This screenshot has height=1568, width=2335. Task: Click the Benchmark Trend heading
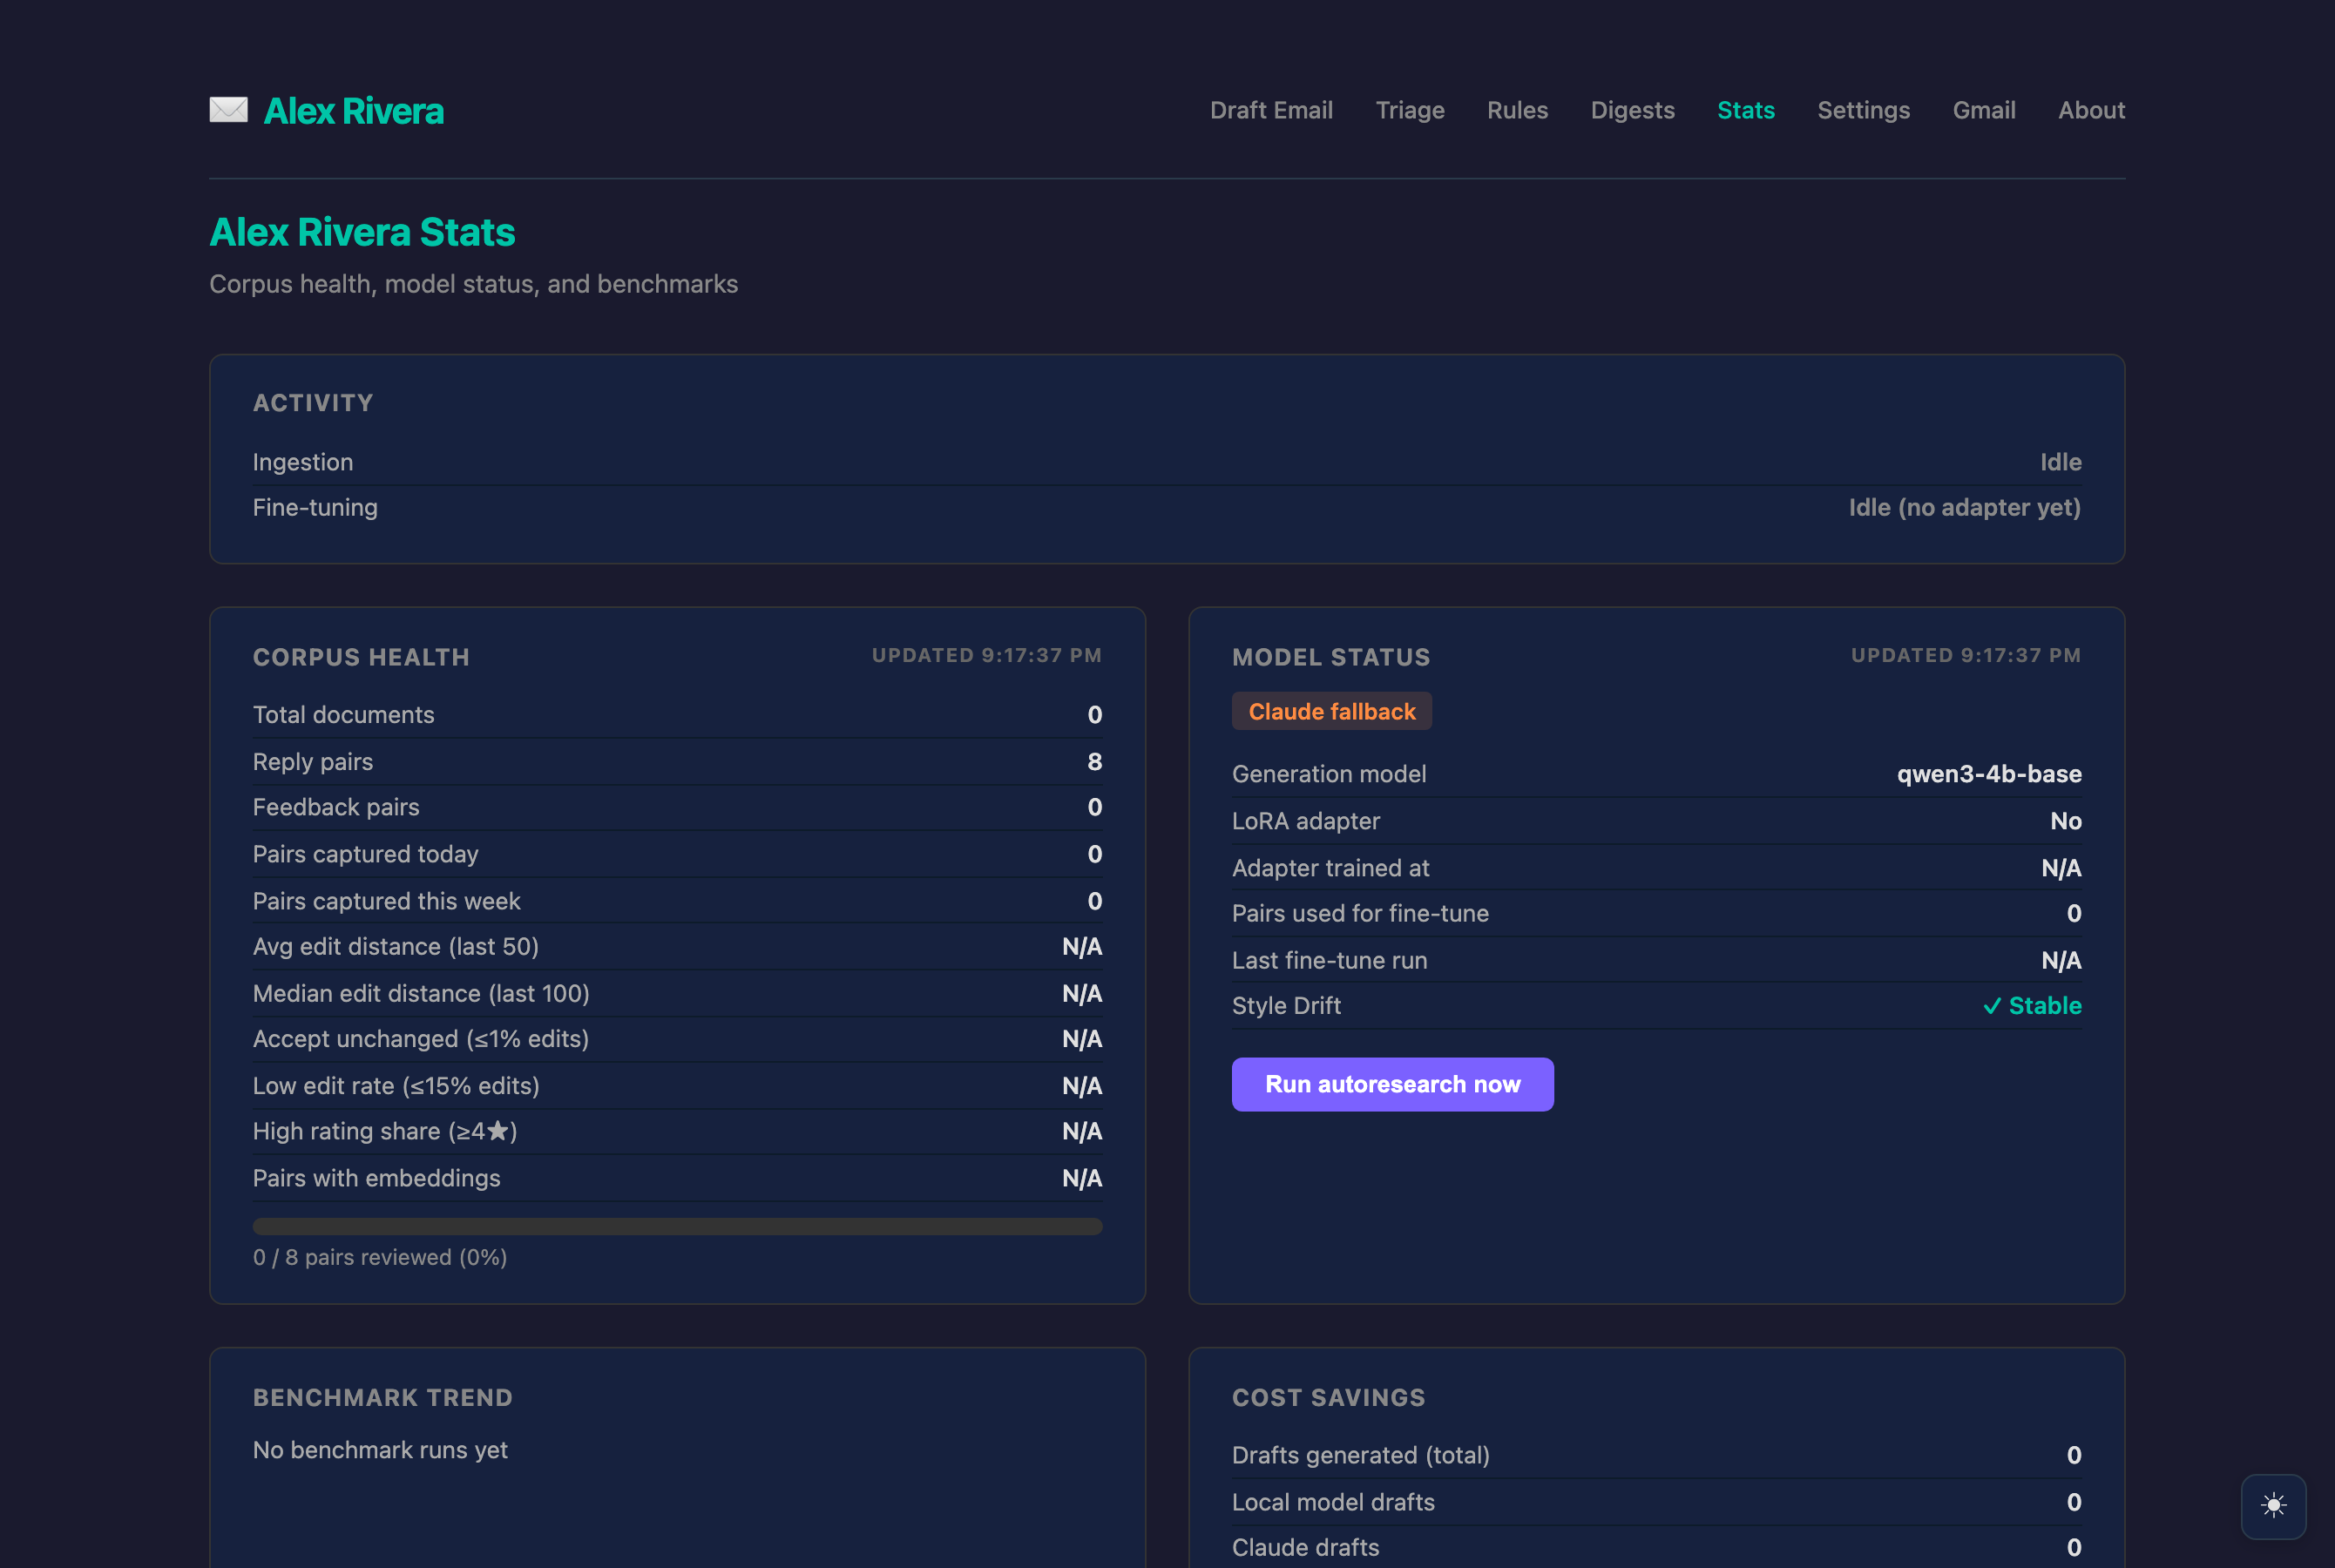(382, 1398)
